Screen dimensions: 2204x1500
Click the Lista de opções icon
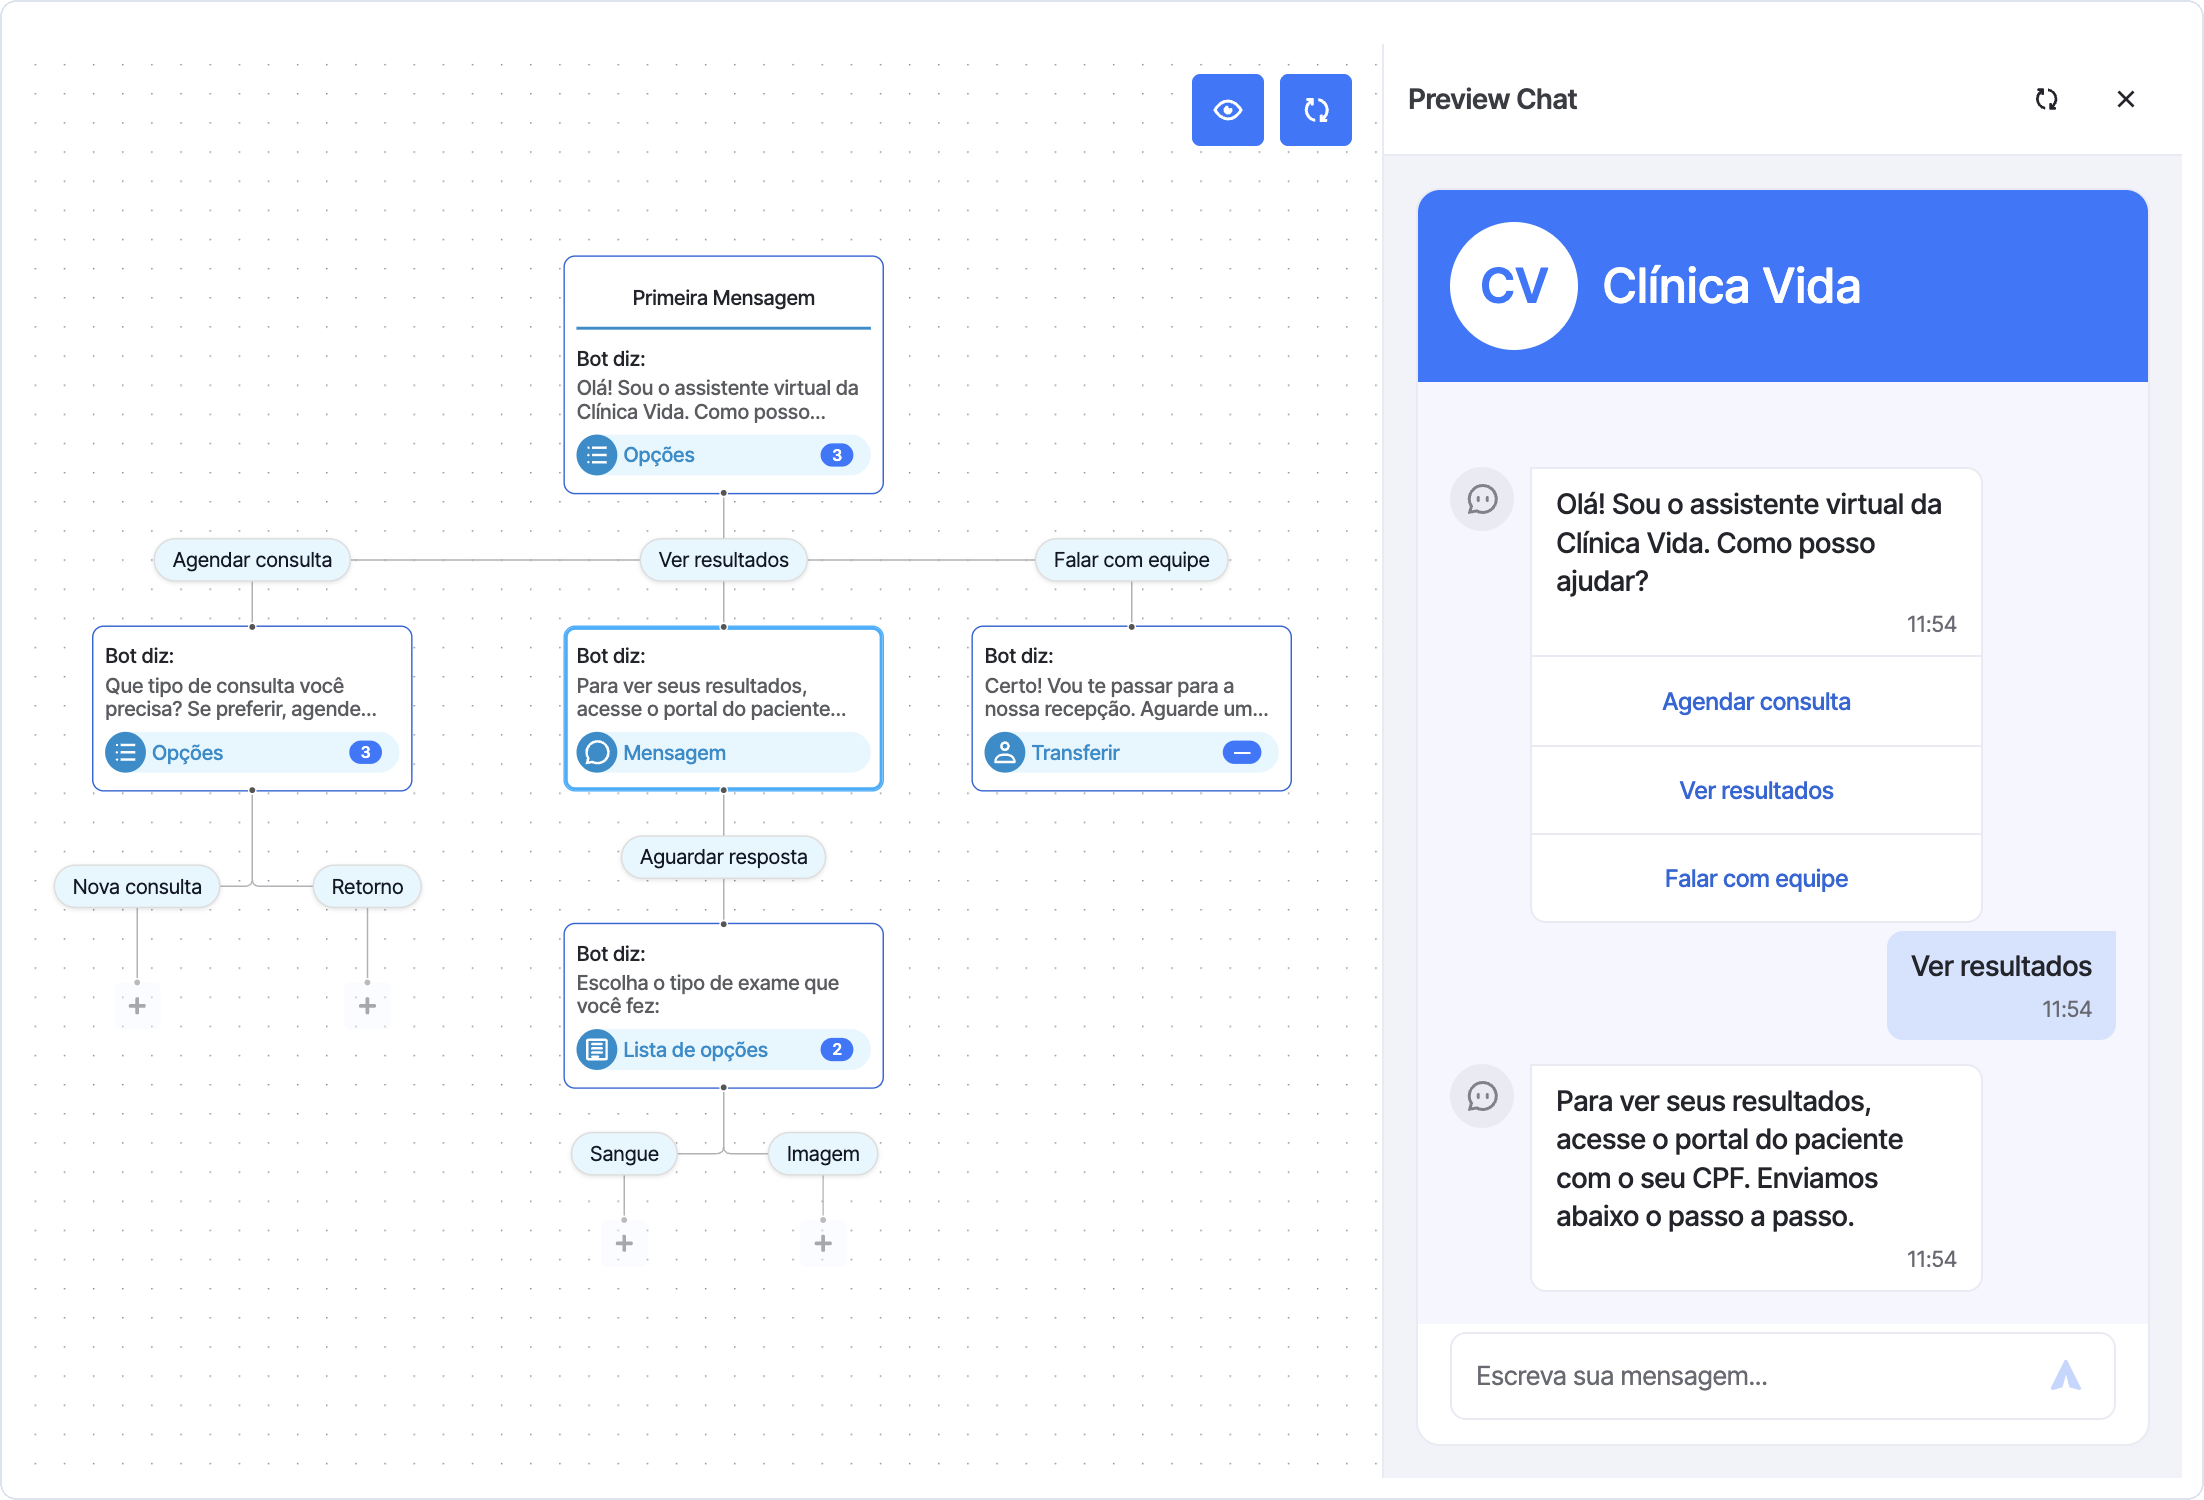coord(597,1050)
